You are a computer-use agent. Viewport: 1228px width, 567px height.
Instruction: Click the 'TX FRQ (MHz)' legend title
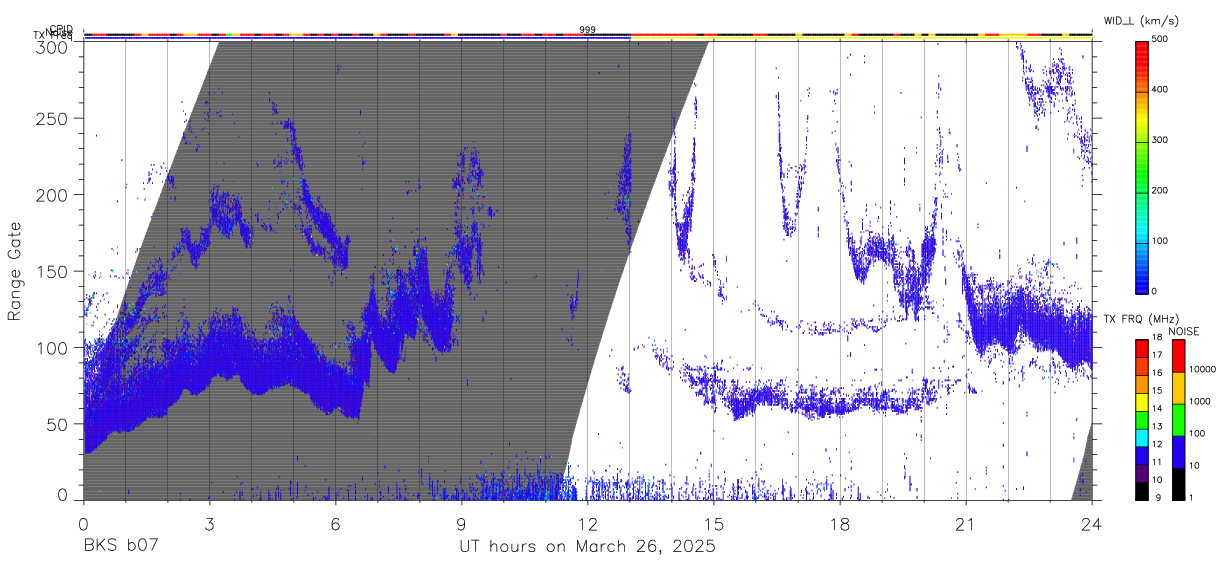pos(1139,319)
